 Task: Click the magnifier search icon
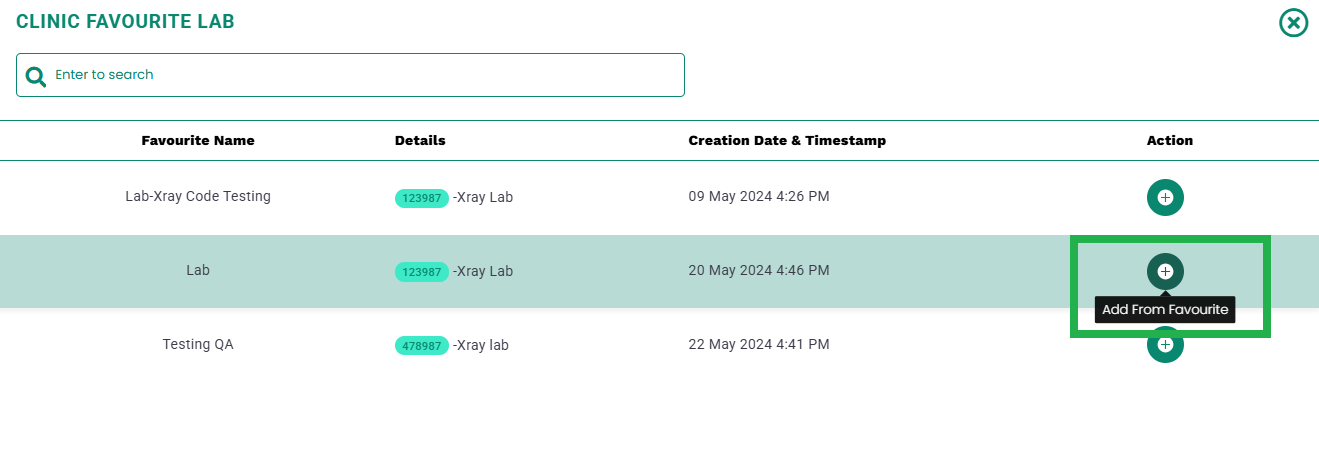pos(36,76)
